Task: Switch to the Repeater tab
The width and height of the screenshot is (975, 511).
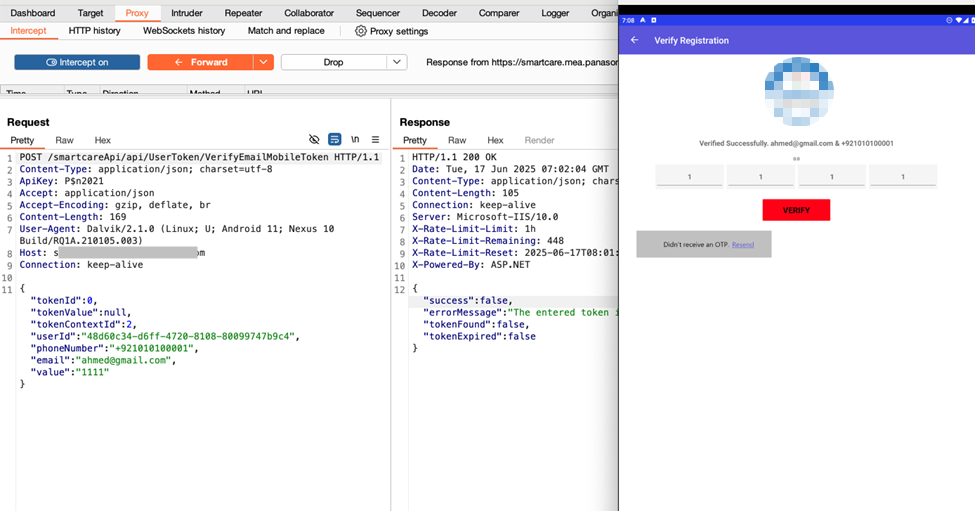Action: 243,13
